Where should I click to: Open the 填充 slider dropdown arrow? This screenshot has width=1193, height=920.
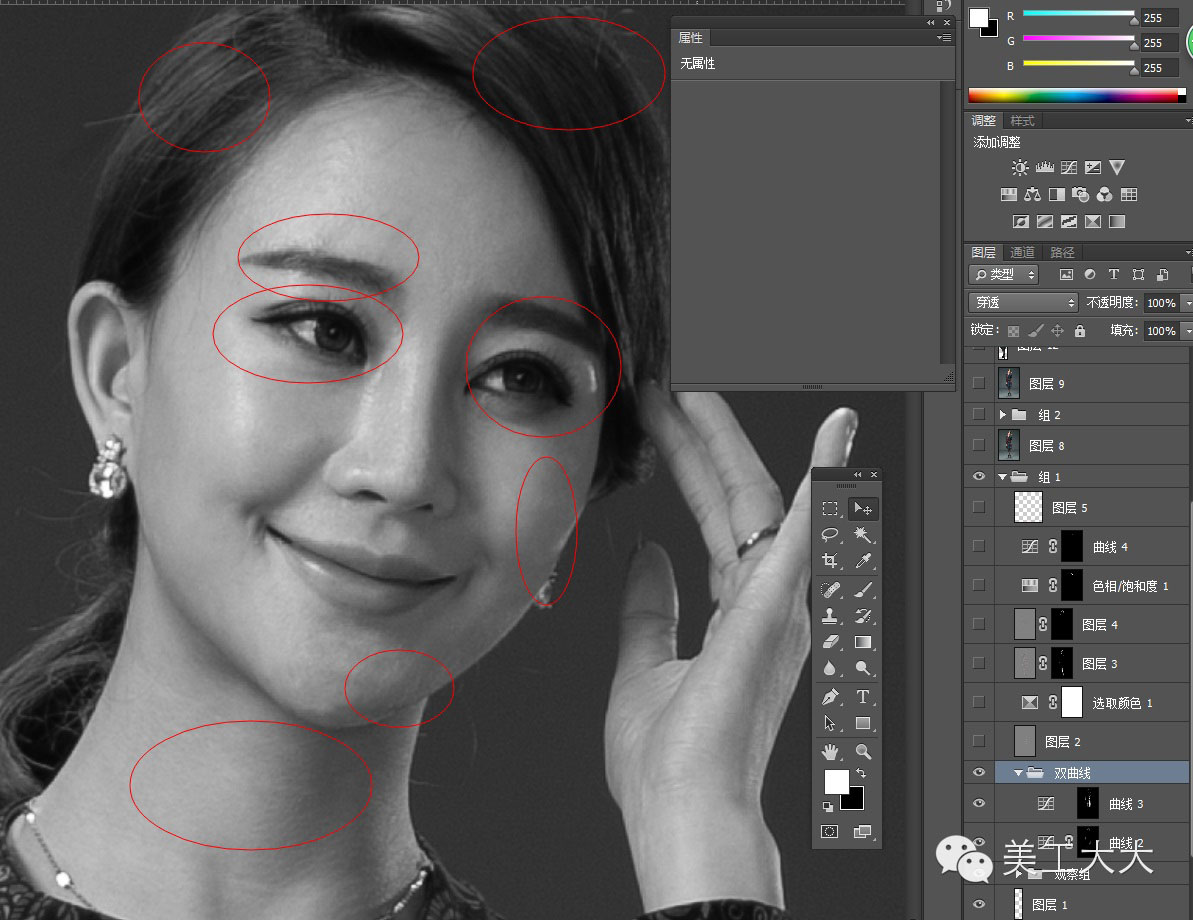tap(1187, 331)
